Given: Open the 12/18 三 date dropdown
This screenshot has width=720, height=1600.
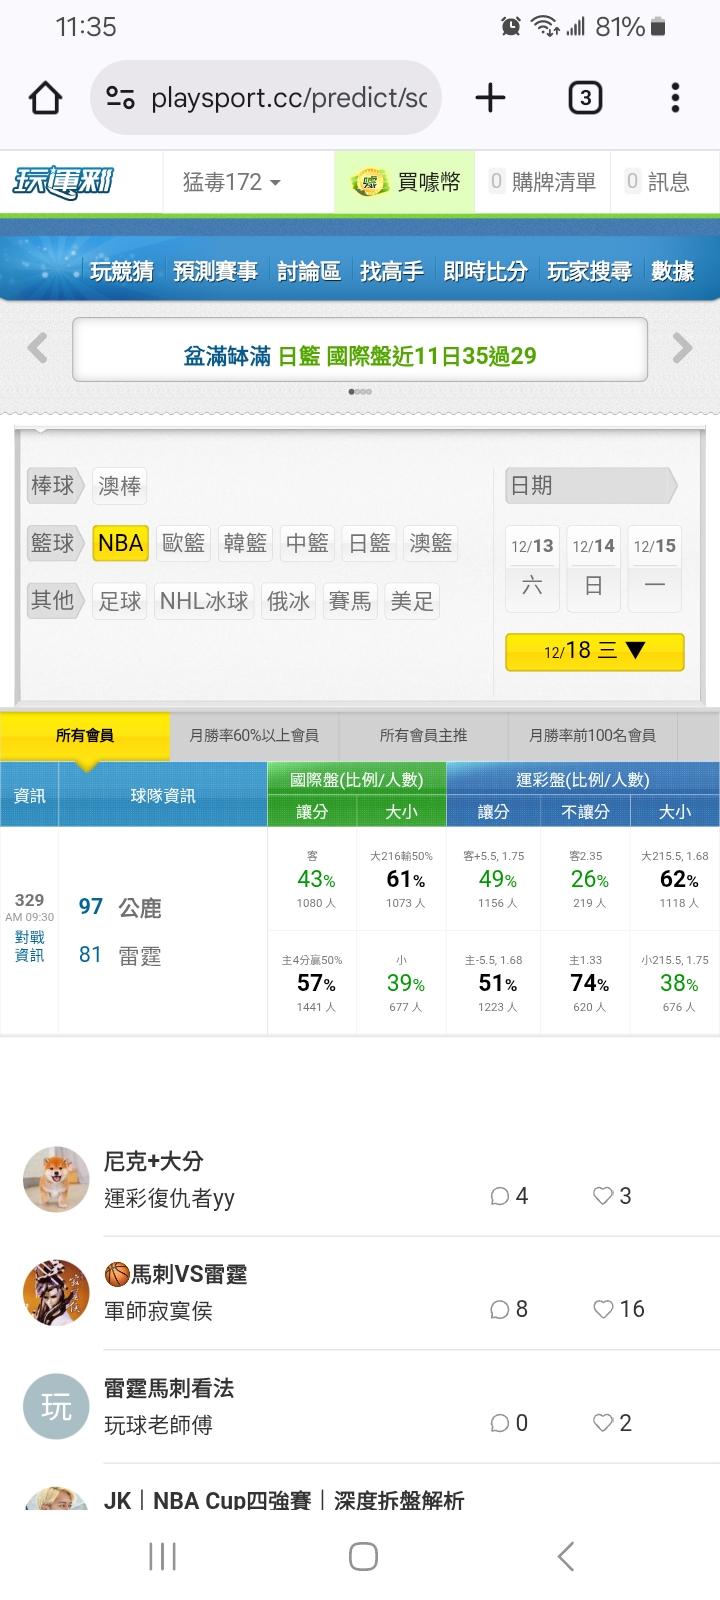Looking at the screenshot, I should point(595,651).
